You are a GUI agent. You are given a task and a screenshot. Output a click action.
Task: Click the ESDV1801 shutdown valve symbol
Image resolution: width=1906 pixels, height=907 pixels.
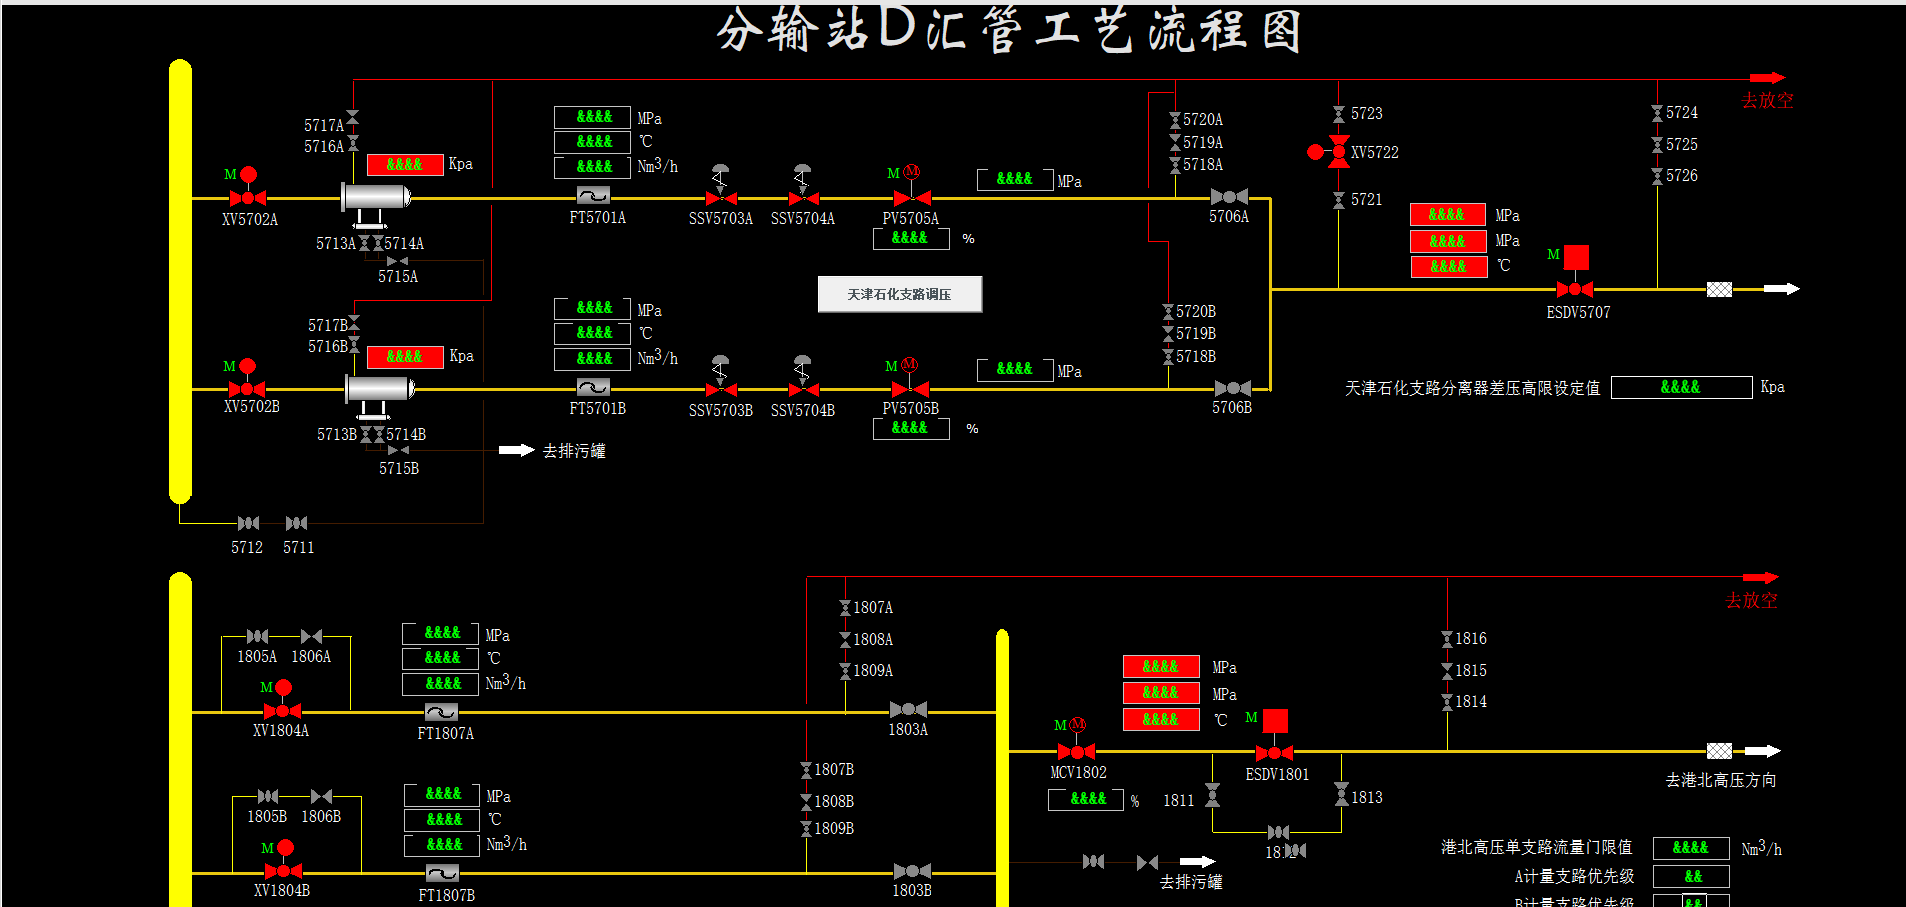(x=1274, y=751)
